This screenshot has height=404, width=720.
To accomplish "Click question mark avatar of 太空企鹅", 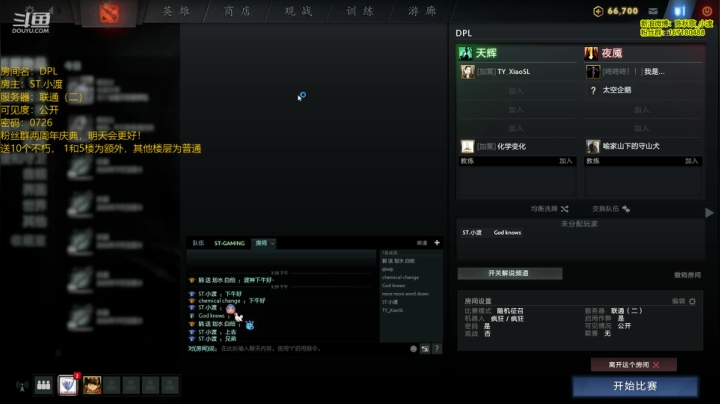I will click(x=593, y=90).
